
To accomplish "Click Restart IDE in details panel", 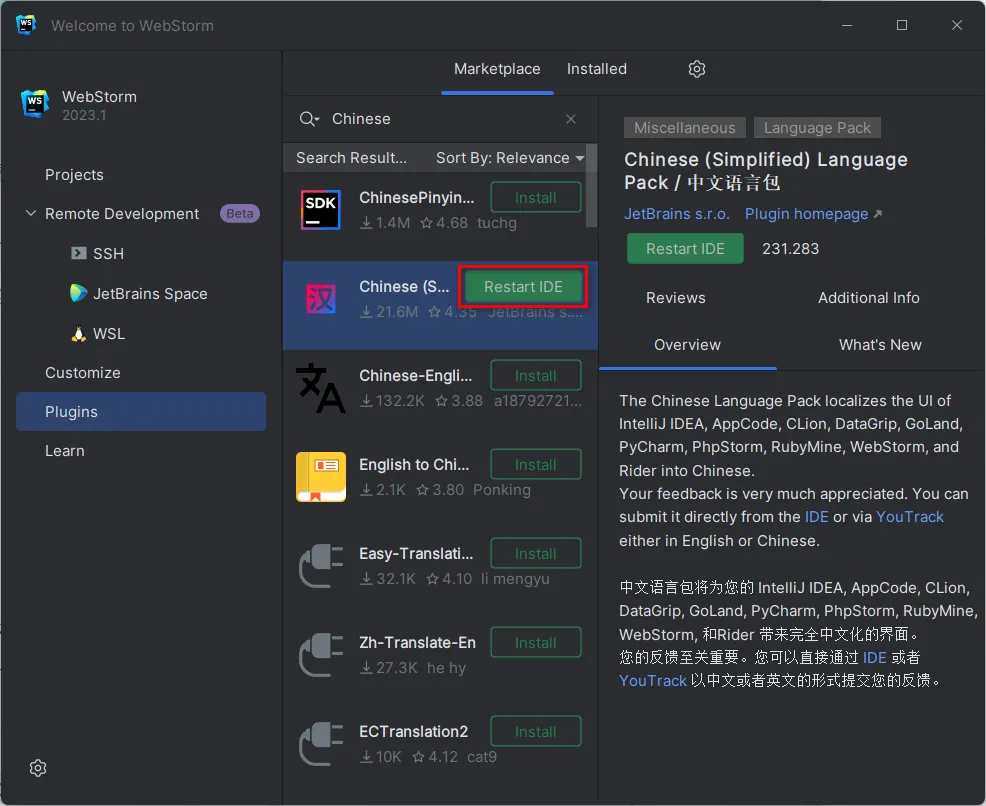I will [685, 248].
